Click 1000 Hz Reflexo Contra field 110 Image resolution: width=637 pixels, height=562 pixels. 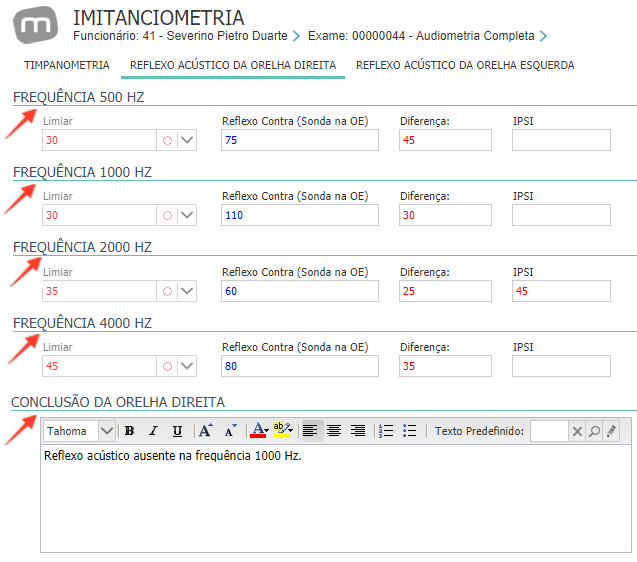point(300,215)
